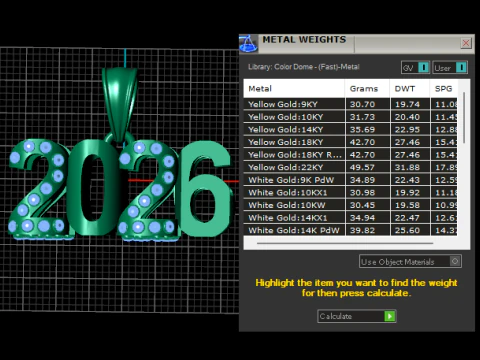Select the White Gold:9K PdW row
The width and height of the screenshot is (480, 360).
[x=350, y=180]
